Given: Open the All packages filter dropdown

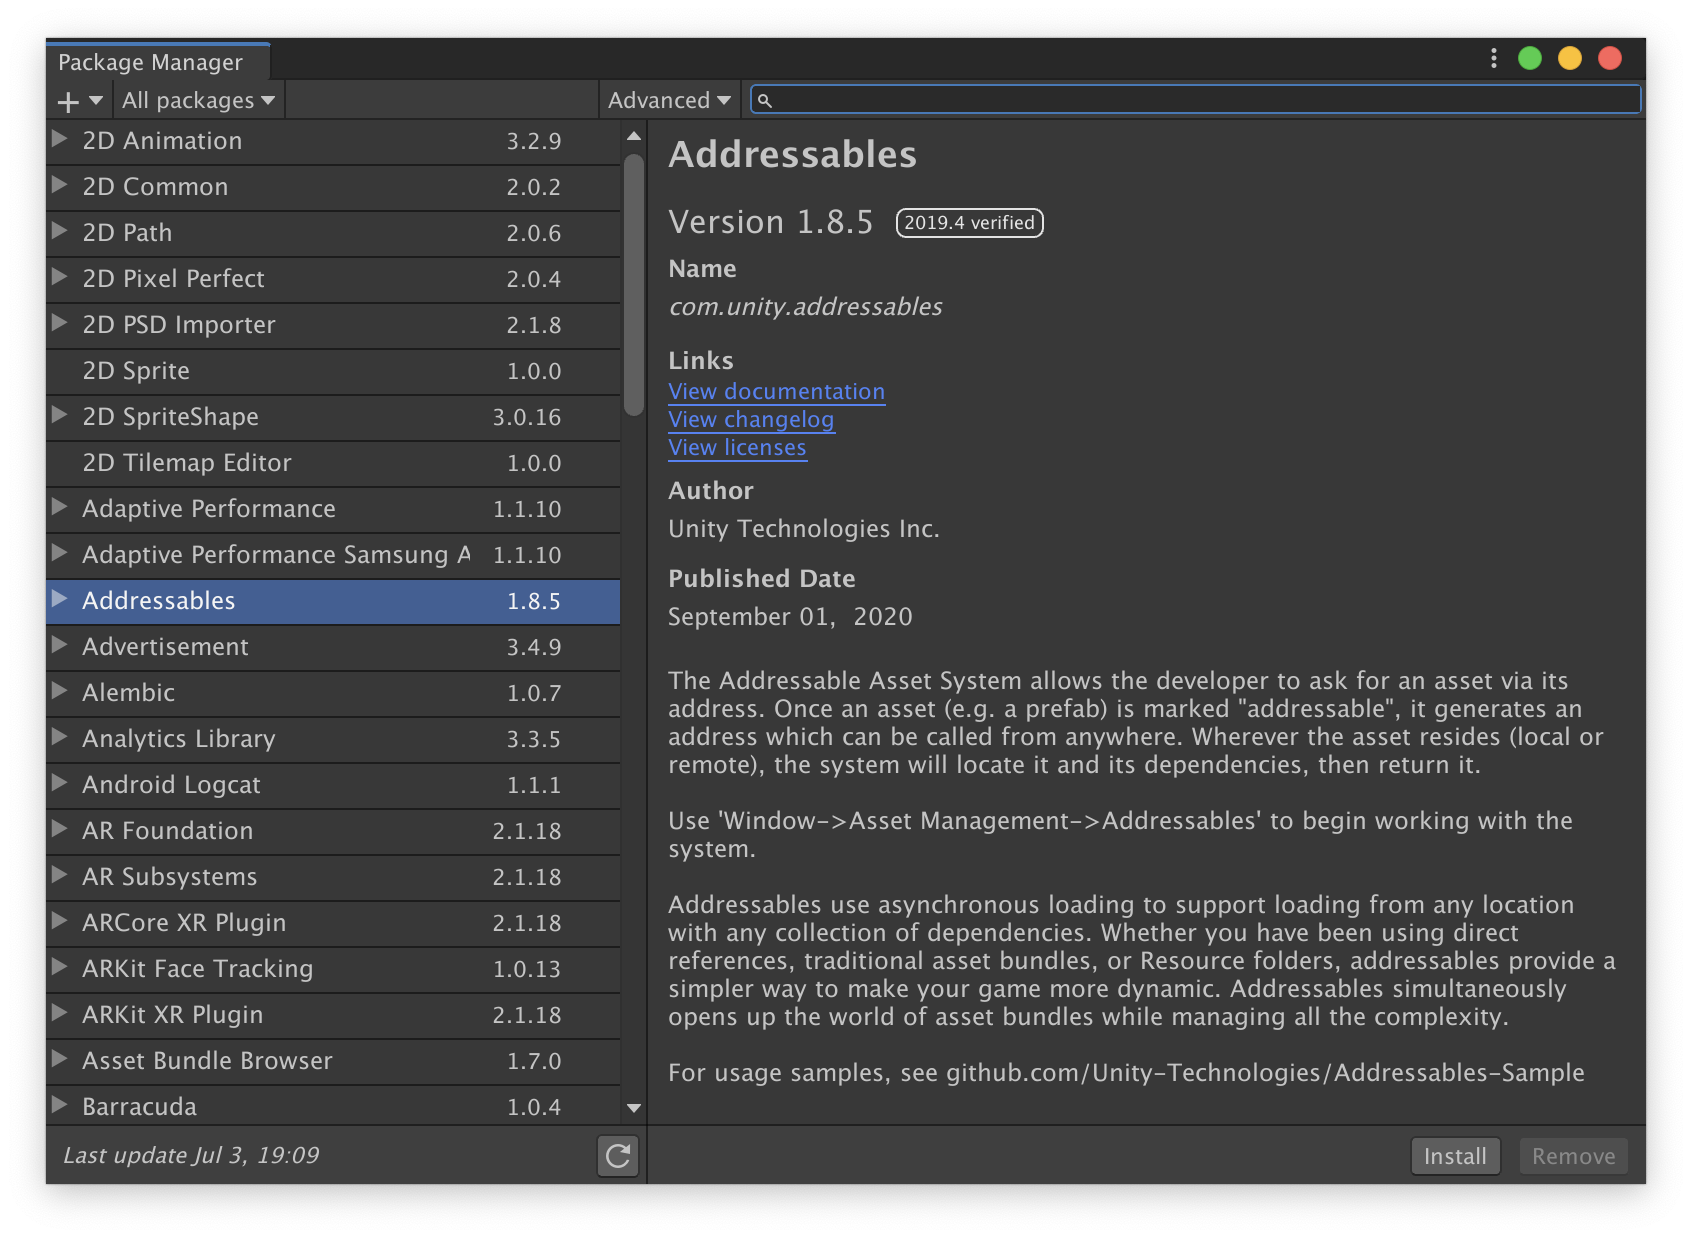Looking at the screenshot, I should 197,100.
